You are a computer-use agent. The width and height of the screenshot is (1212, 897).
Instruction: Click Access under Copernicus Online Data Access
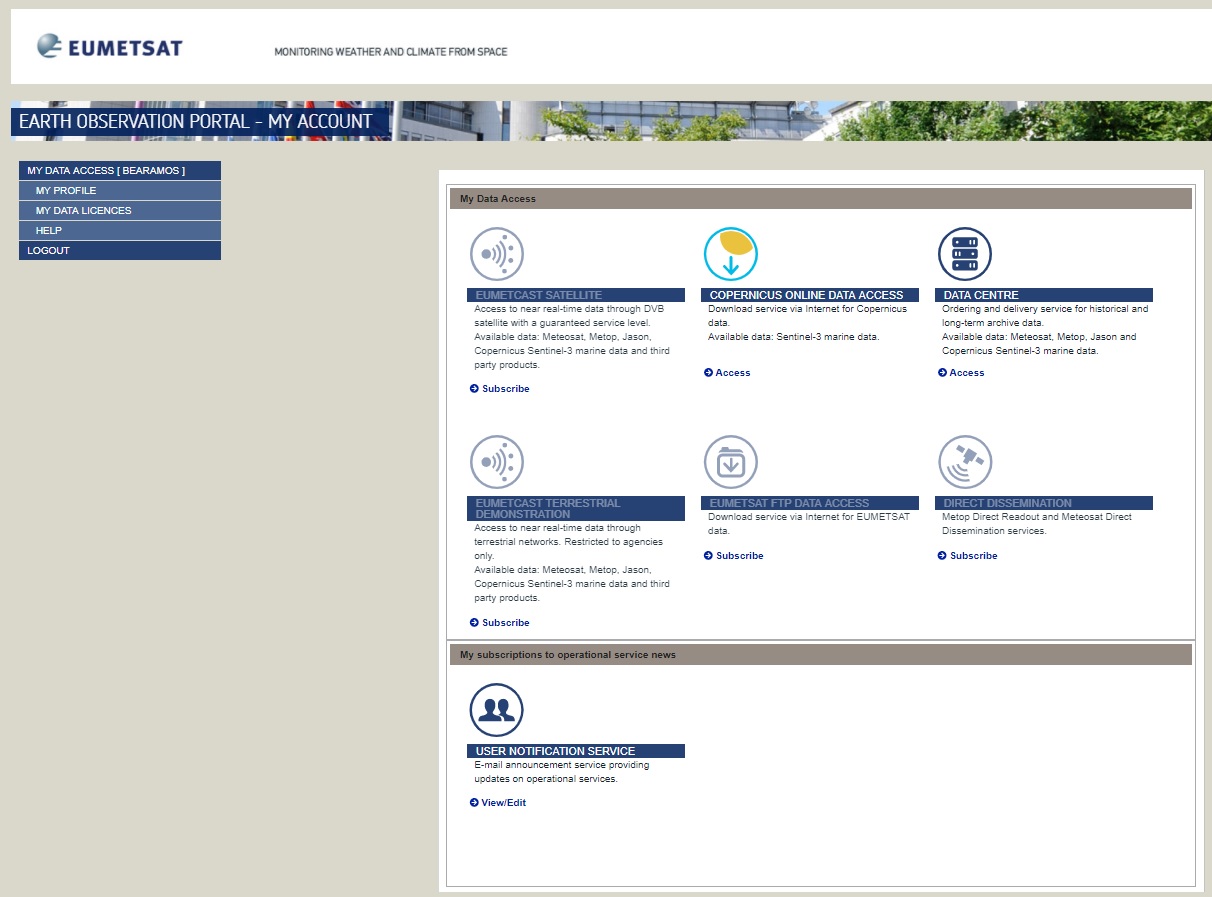click(727, 373)
